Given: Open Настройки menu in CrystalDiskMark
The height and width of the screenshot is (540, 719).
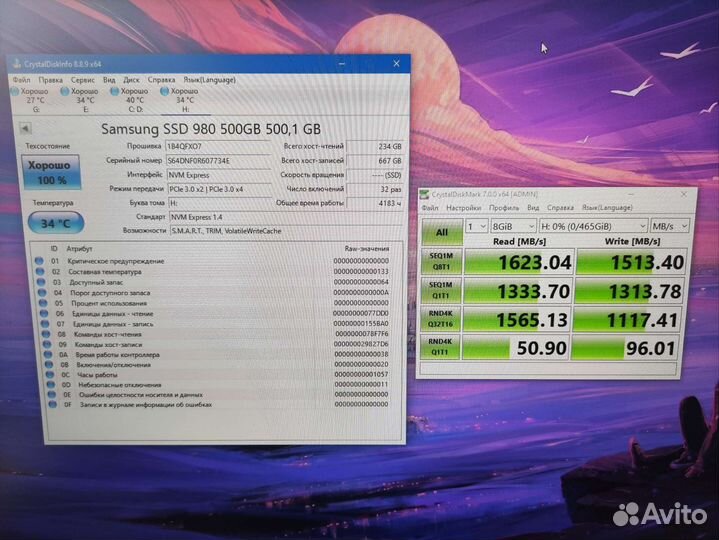Looking at the screenshot, I should point(464,208).
